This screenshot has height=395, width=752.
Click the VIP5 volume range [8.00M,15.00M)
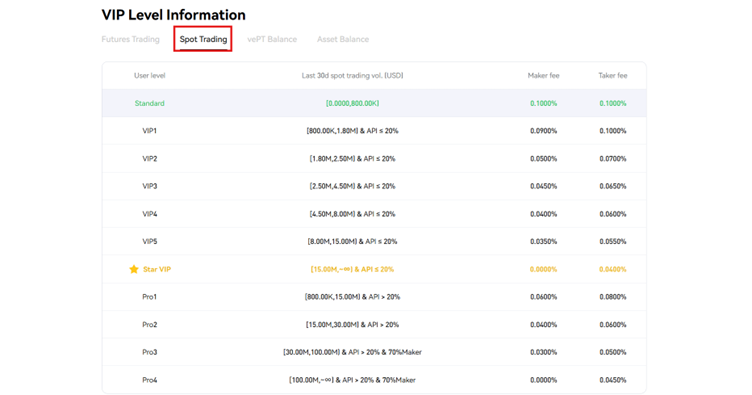(x=352, y=242)
